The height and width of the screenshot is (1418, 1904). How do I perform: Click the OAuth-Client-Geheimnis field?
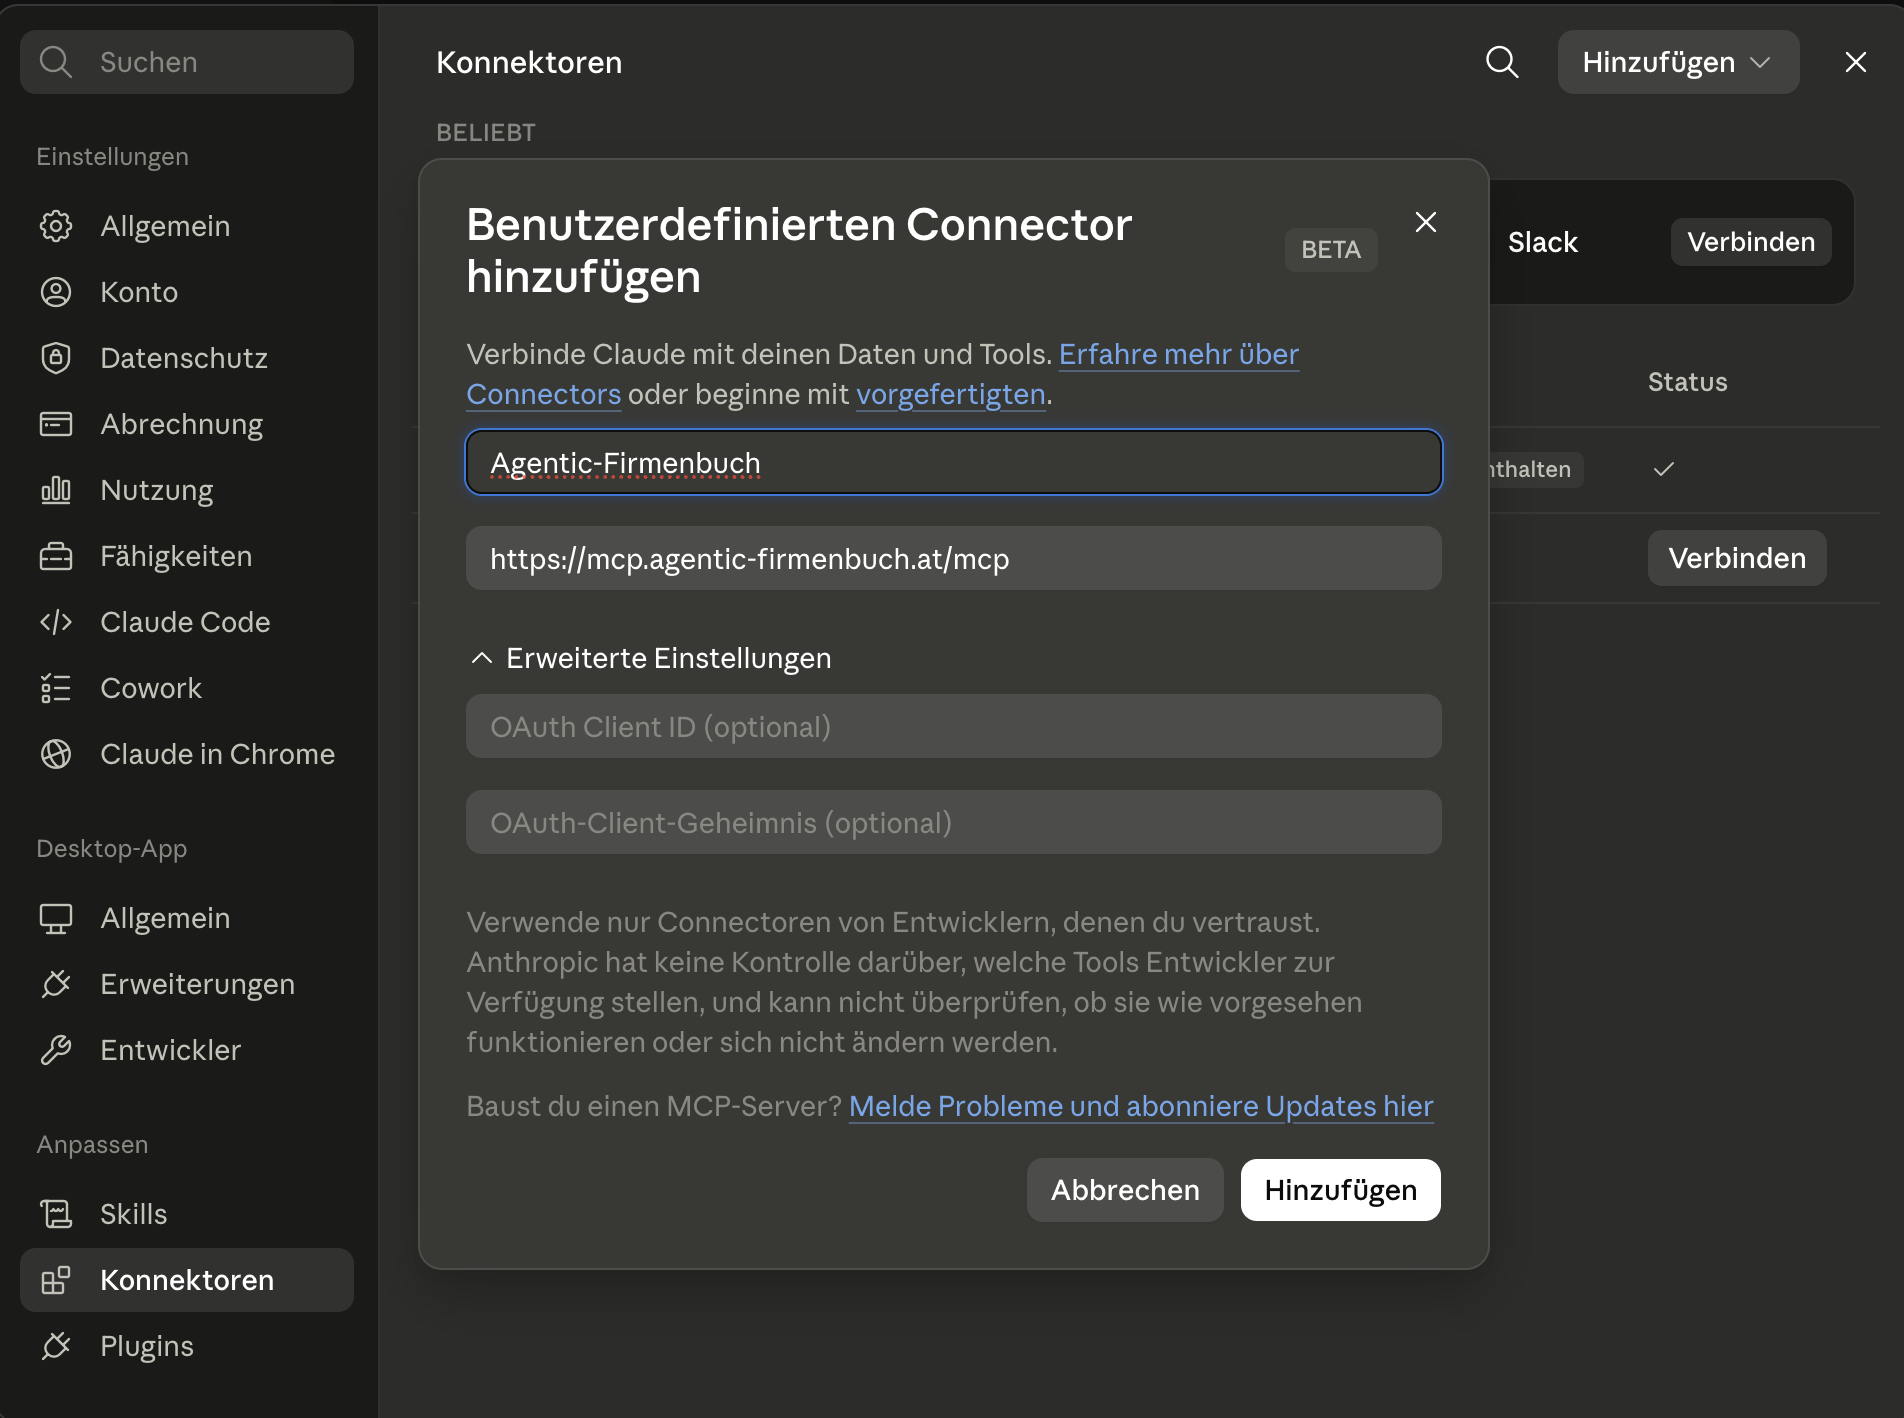(x=954, y=822)
